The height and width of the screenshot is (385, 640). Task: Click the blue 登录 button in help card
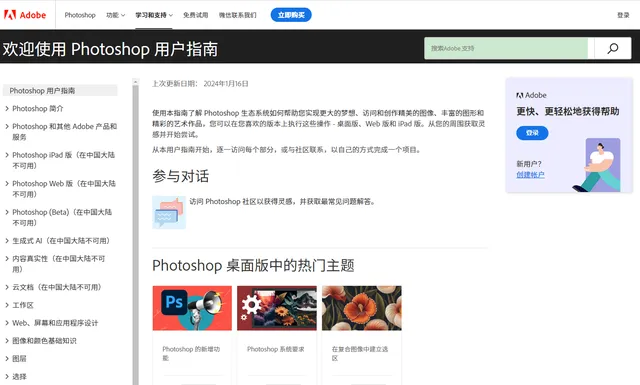tap(532, 133)
